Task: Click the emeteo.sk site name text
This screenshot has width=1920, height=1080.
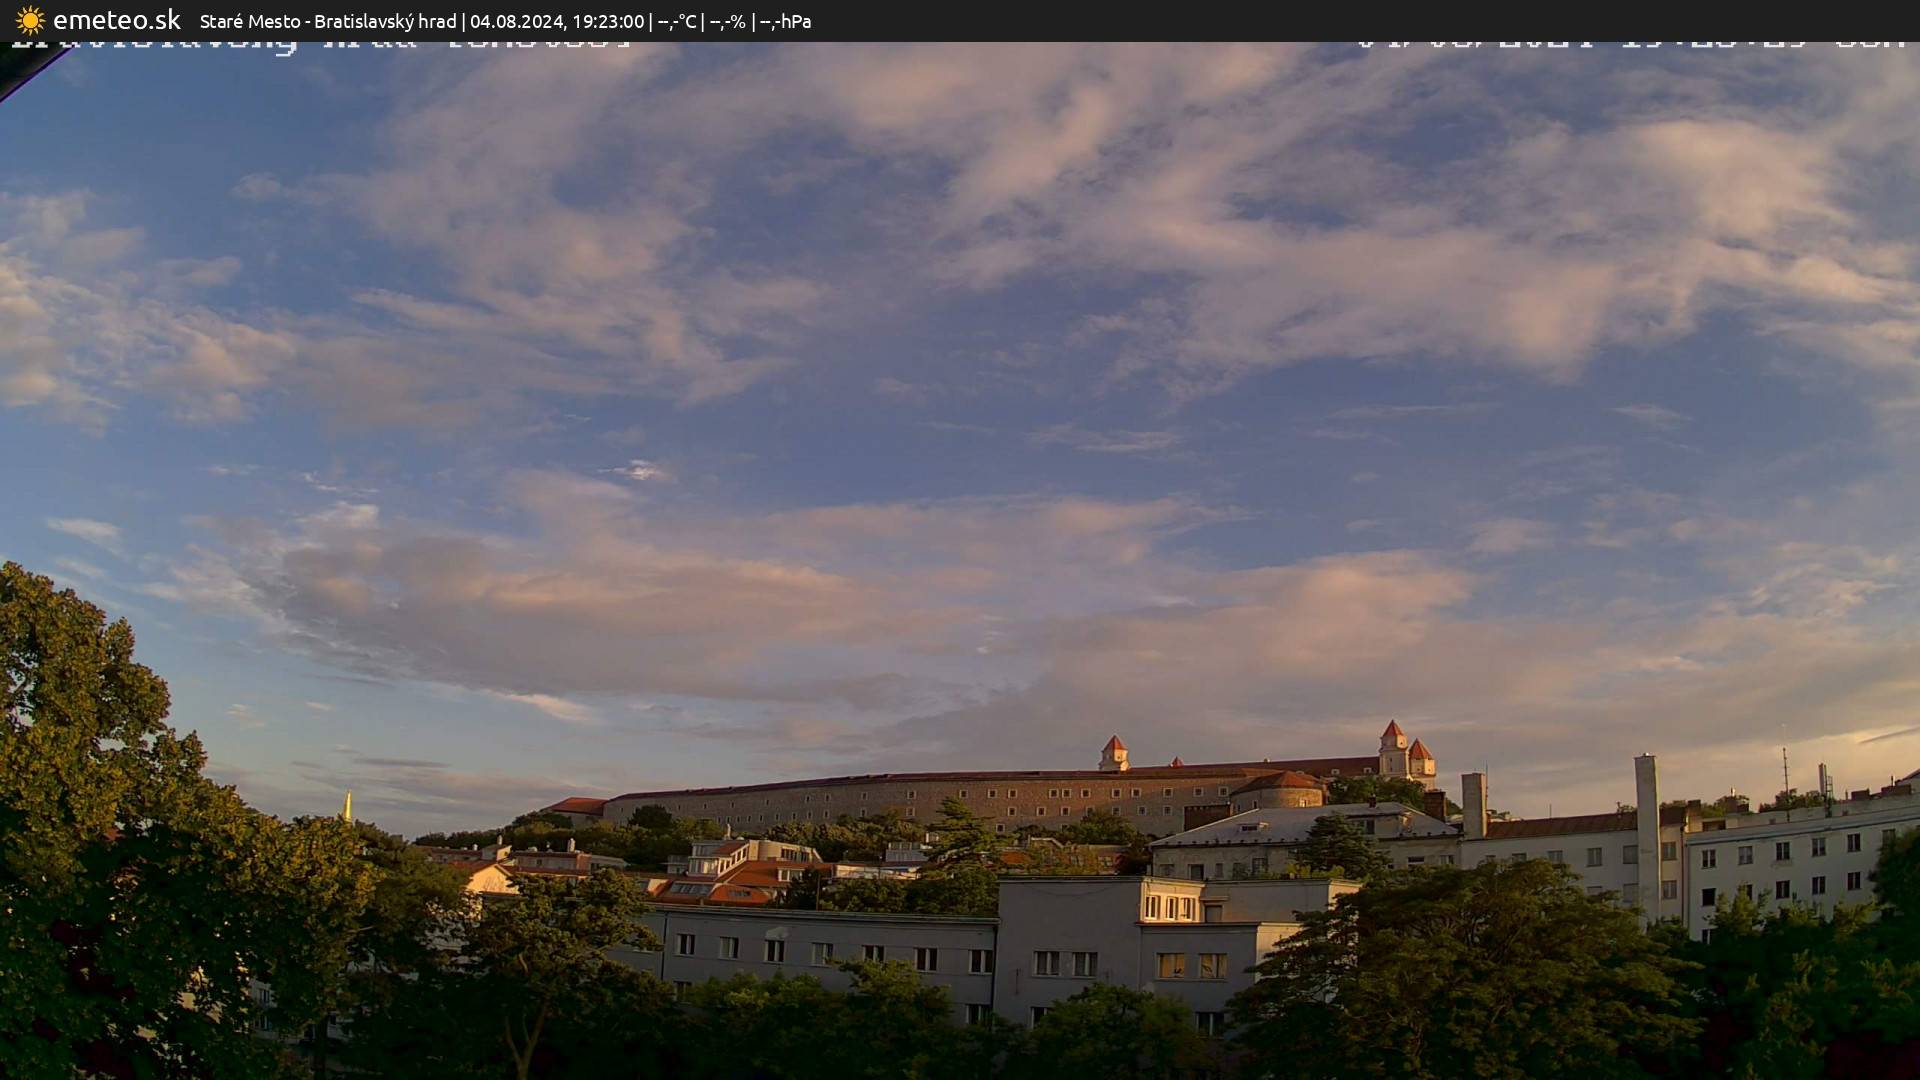Action: click(116, 20)
